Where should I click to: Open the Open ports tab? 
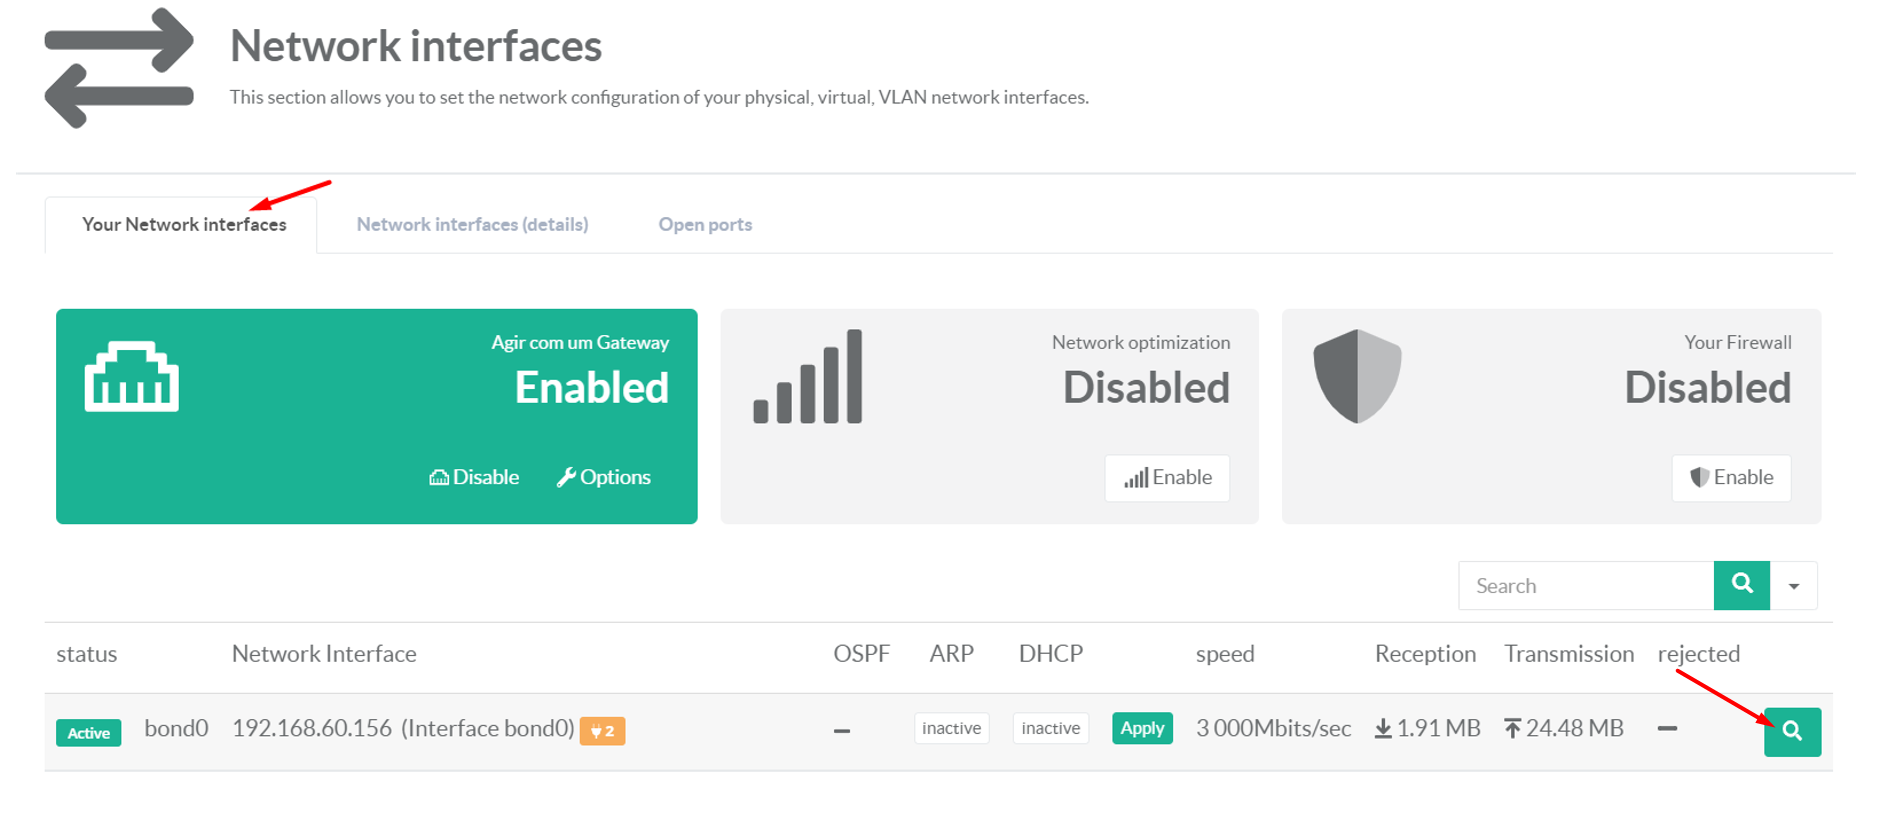705,224
